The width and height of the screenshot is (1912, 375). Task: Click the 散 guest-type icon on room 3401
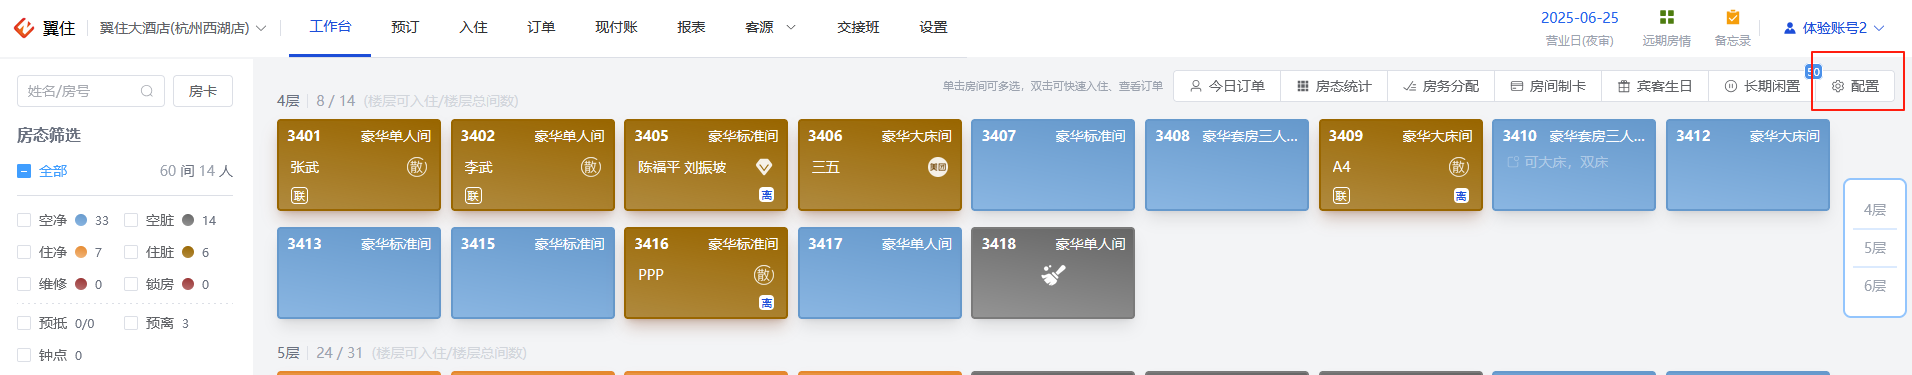click(417, 167)
